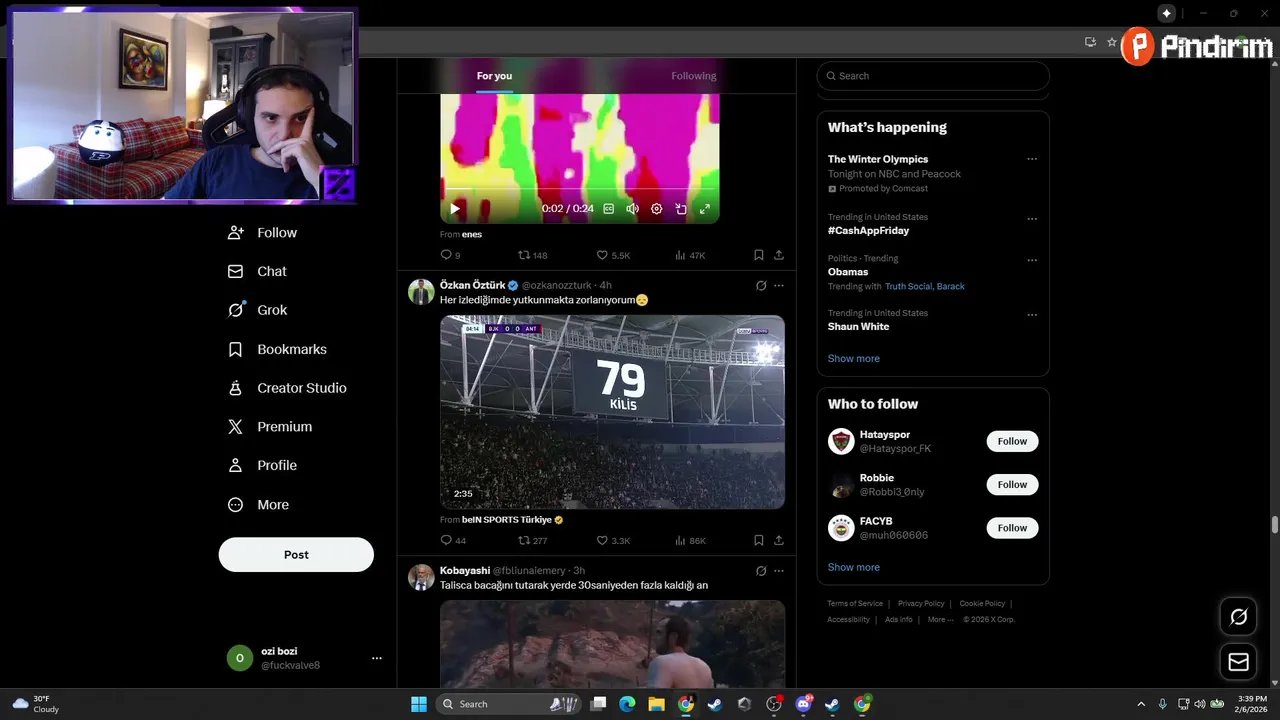Viewport: 1280px width, 720px height.
Task: Click the top video progress bar
Action: (580, 190)
